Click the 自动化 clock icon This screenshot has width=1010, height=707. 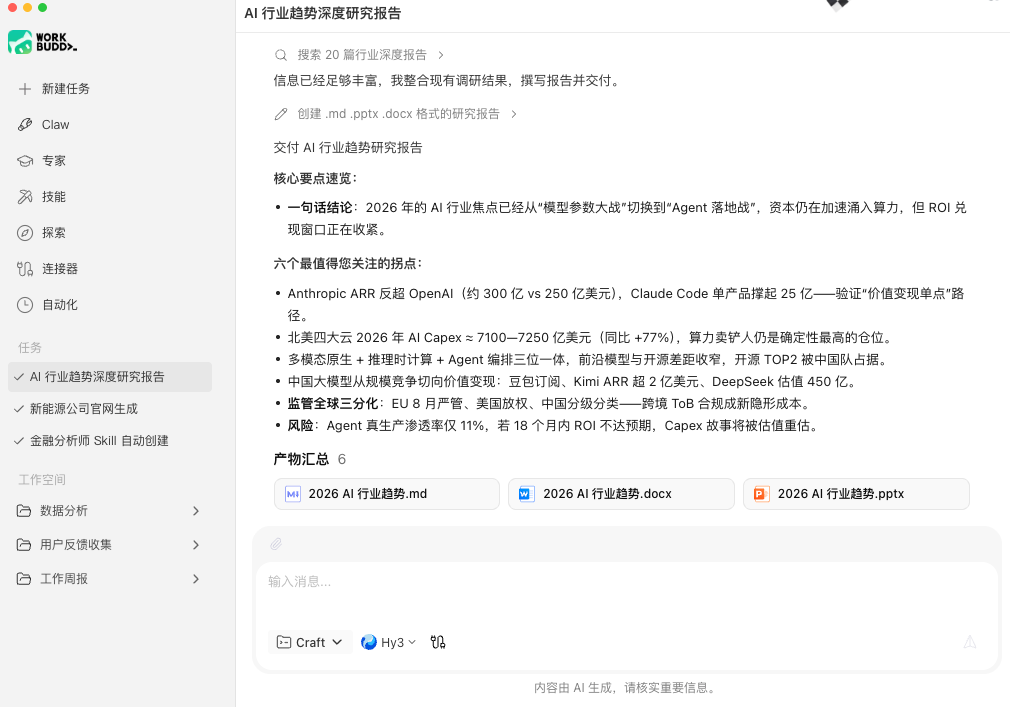point(25,305)
